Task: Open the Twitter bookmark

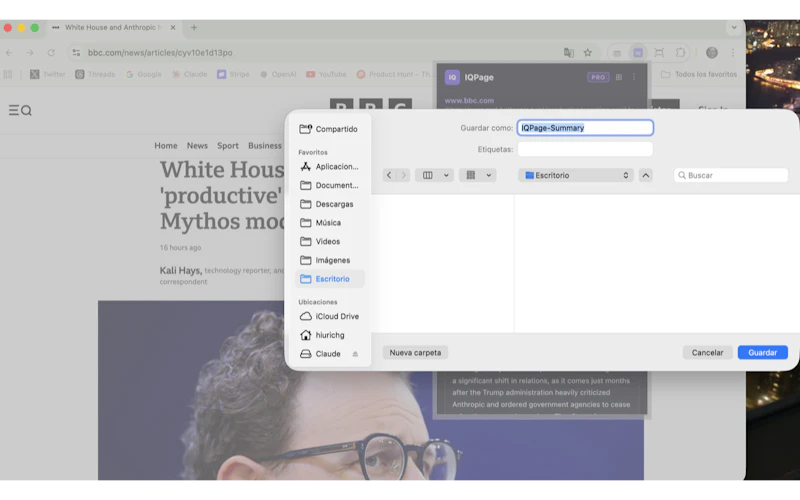Action: [47, 74]
